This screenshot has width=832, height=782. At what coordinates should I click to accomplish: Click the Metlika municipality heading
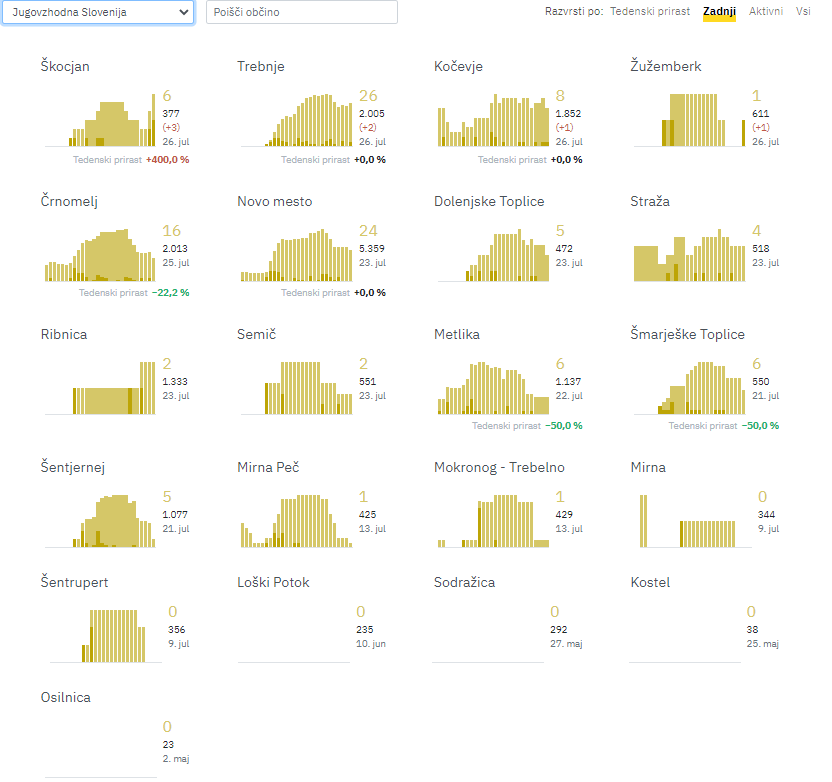point(457,335)
